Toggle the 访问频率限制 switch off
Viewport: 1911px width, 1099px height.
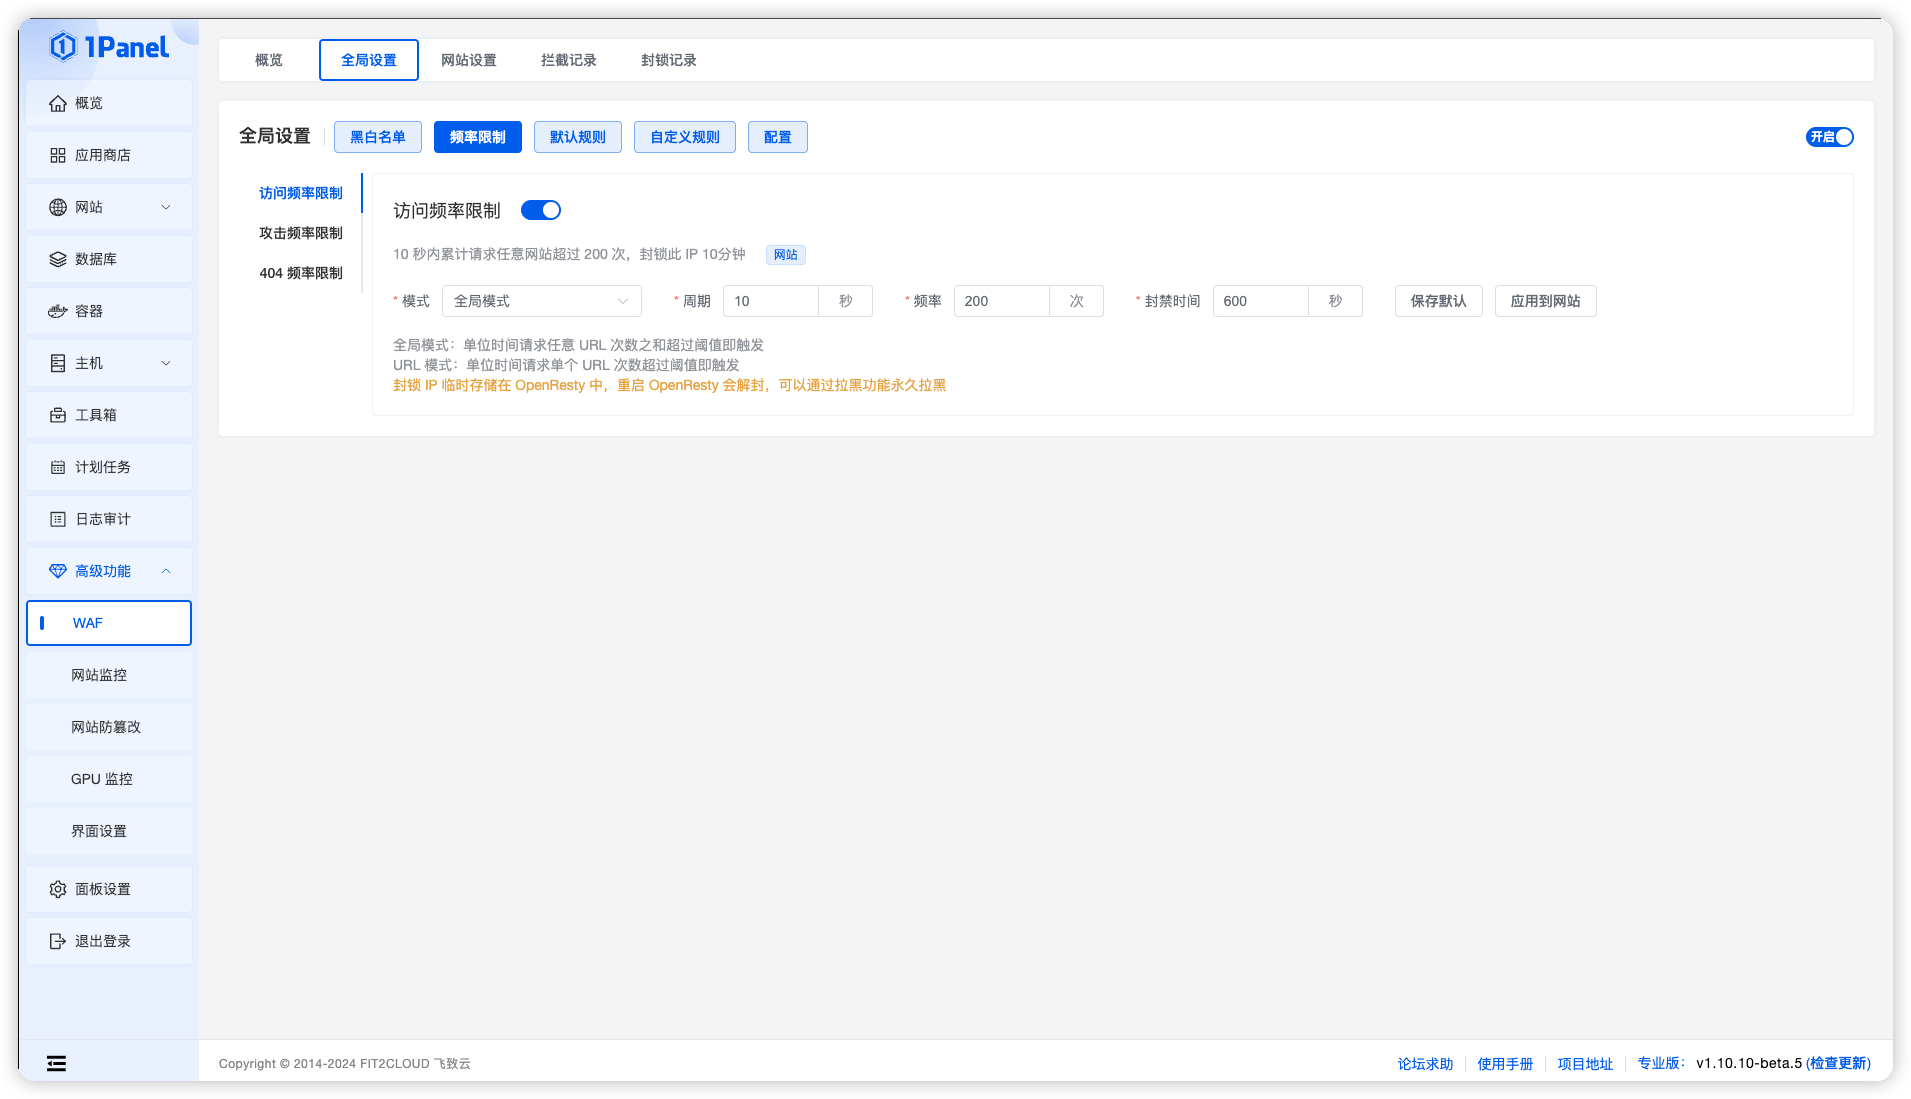[541, 210]
